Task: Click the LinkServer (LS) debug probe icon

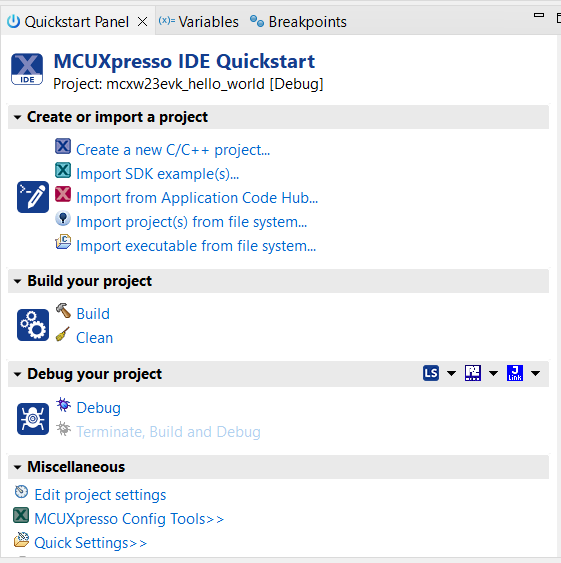Action: click(431, 373)
